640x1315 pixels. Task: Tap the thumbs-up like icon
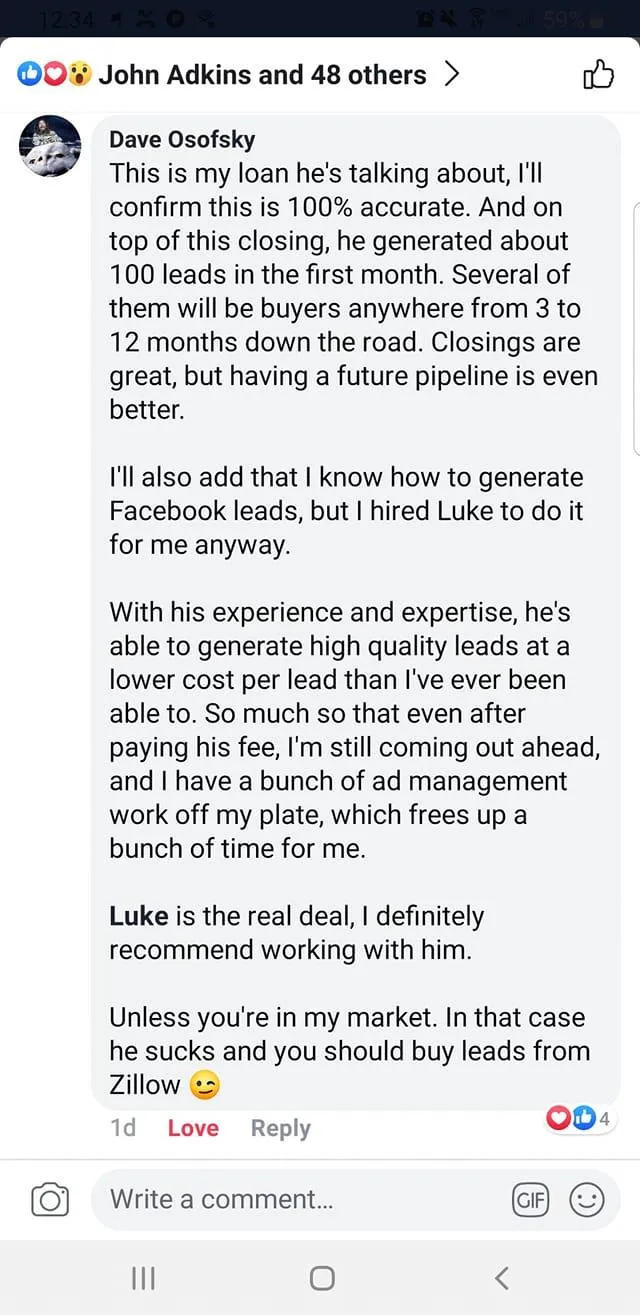pyautogui.click(x=597, y=75)
